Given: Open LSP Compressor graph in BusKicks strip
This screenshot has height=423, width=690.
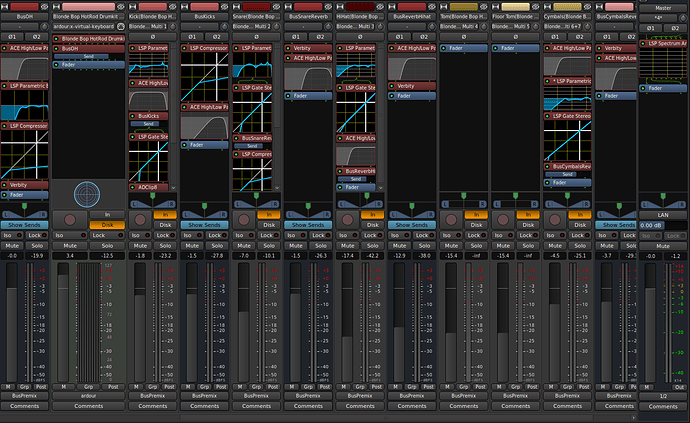Looking at the screenshot, I should click(203, 78).
